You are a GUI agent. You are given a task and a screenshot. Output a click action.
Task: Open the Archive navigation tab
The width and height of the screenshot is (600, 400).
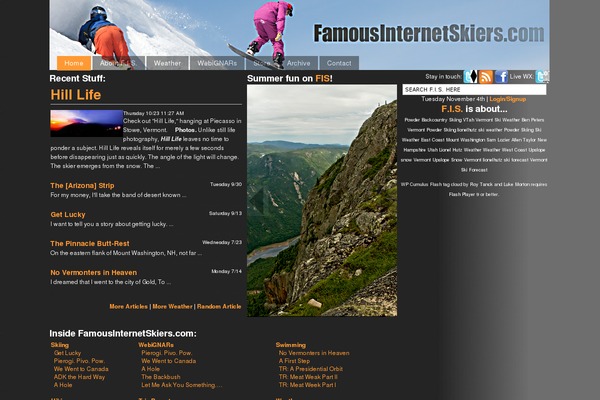(x=298, y=63)
